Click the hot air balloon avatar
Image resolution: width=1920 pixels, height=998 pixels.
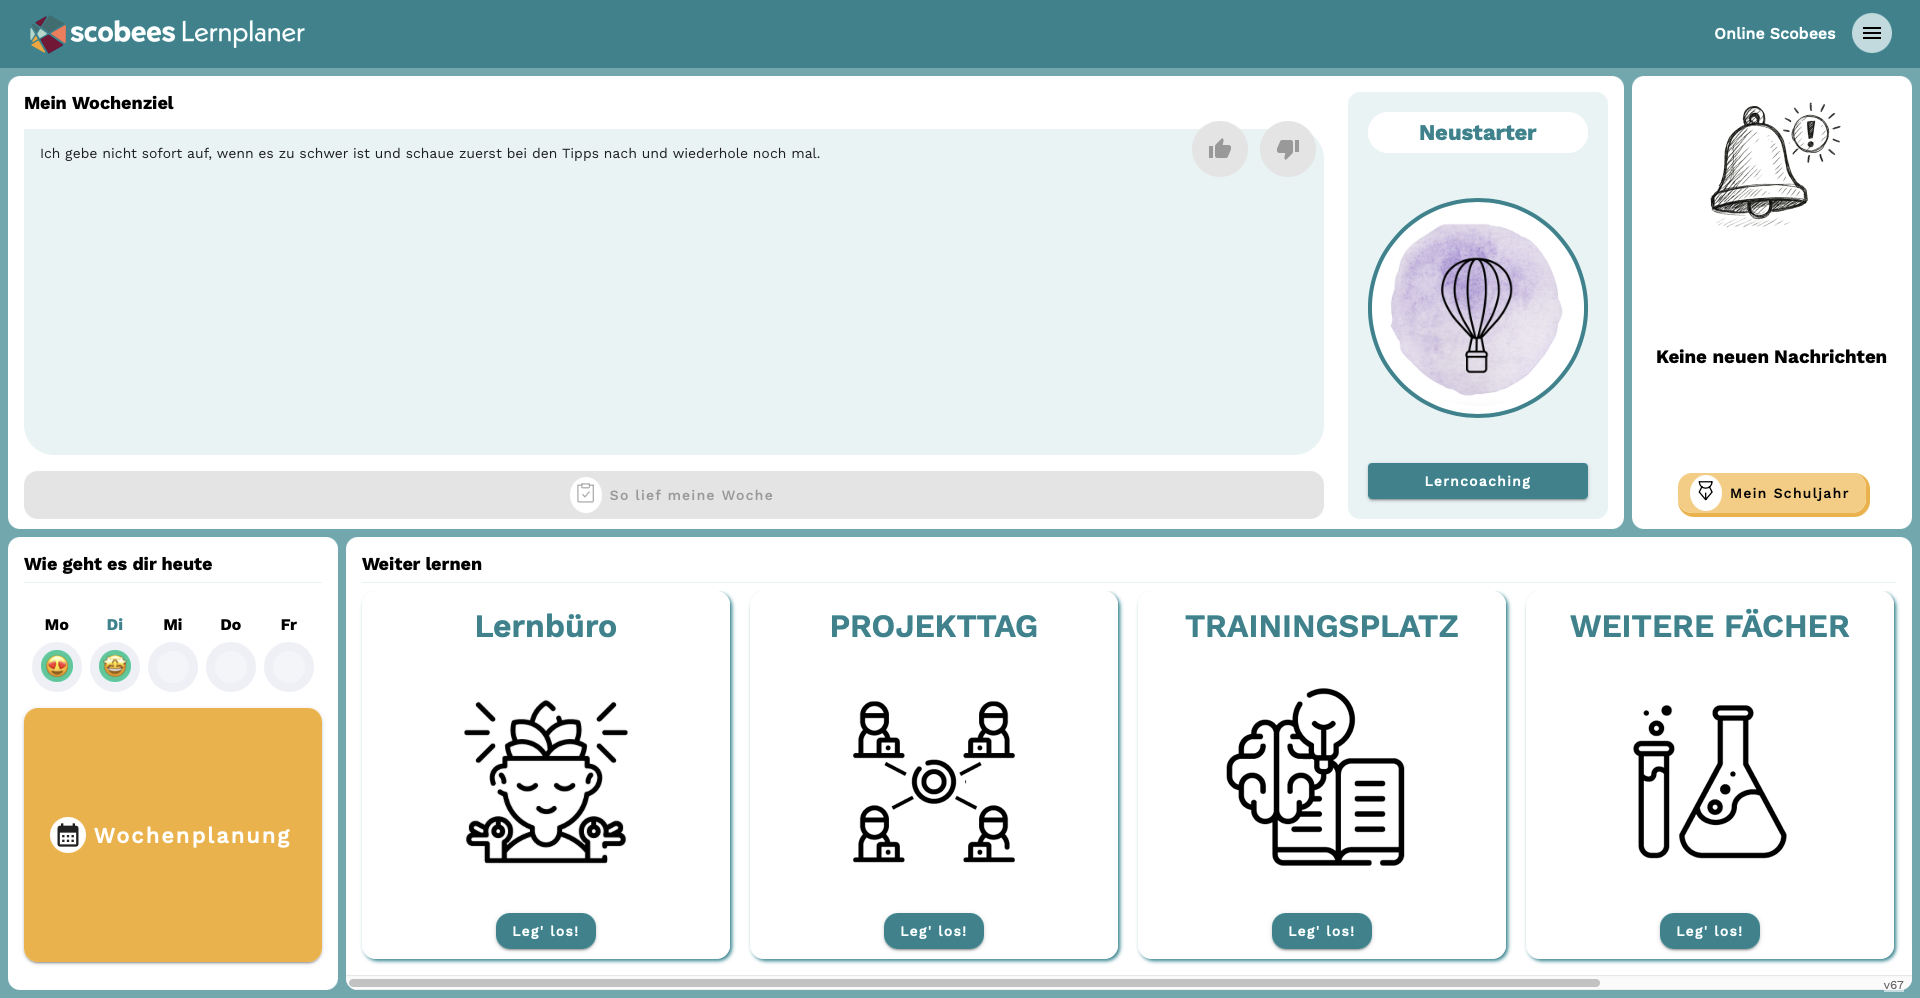[x=1477, y=308]
